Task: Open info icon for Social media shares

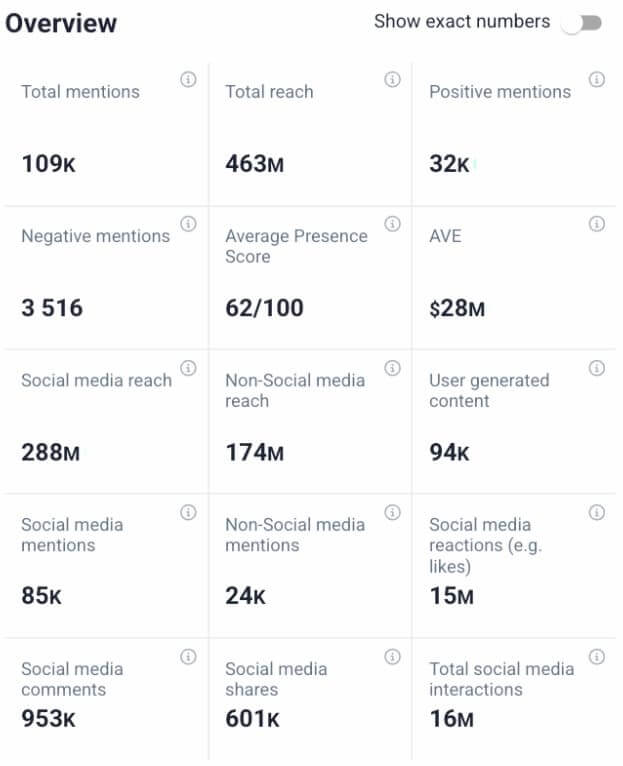Action: pyautogui.click(x=393, y=657)
